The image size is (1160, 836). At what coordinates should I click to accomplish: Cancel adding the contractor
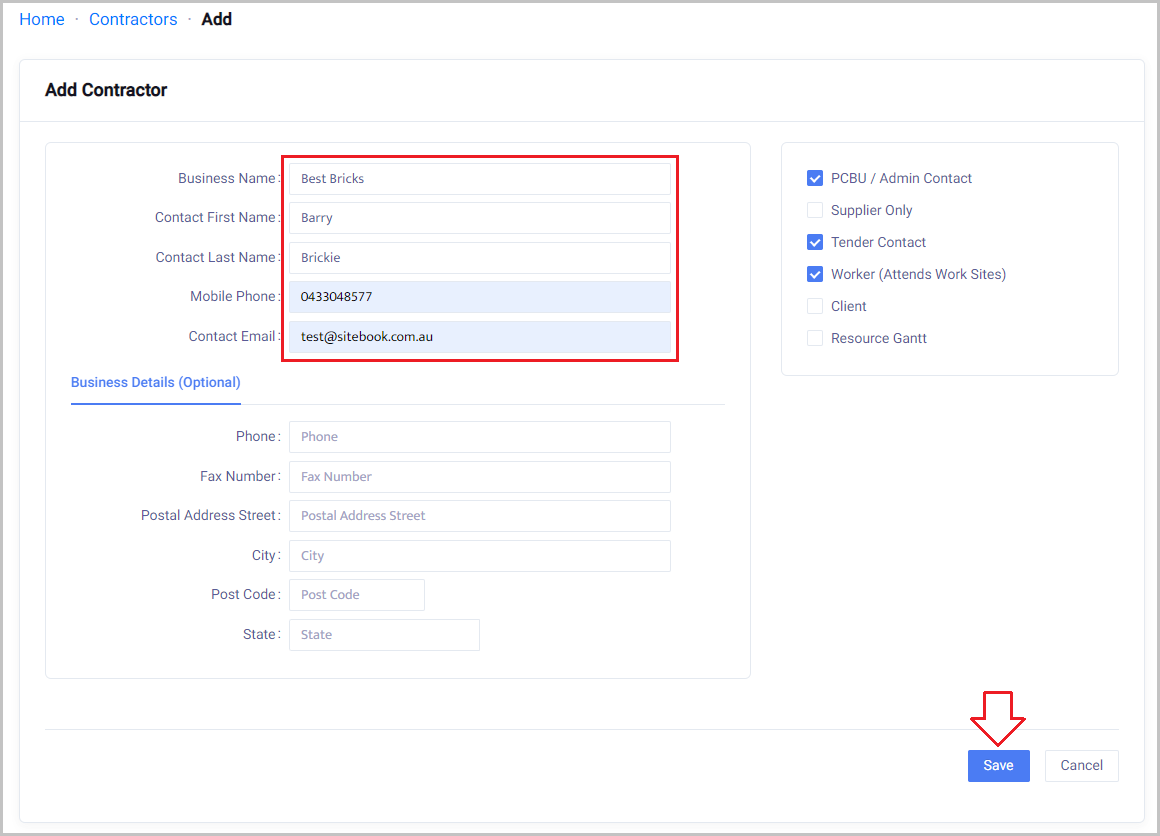[x=1081, y=765]
